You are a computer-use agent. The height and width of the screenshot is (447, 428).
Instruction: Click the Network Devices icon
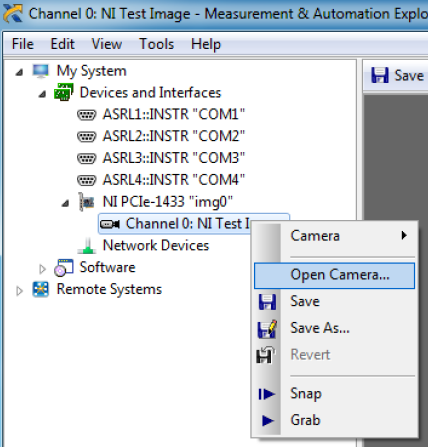[87, 246]
